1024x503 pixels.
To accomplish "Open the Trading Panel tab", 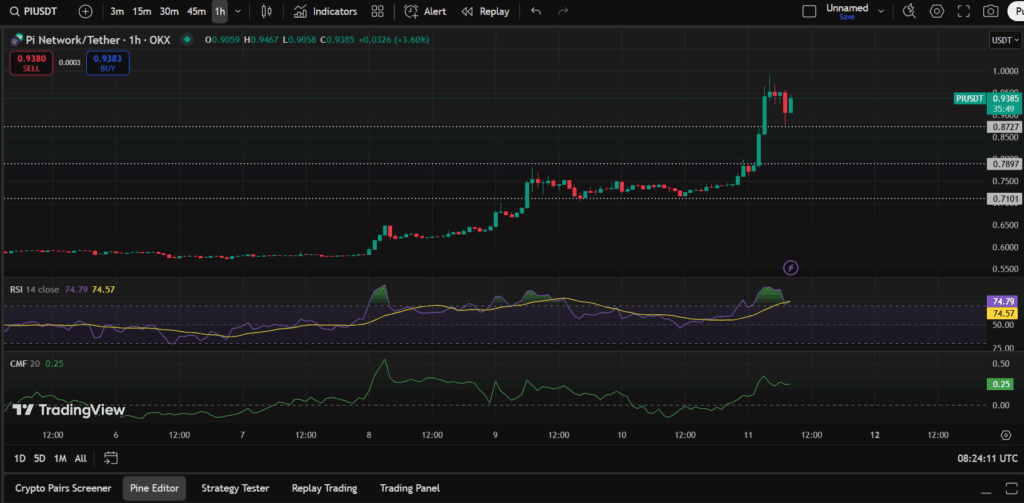I will (410, 488).
